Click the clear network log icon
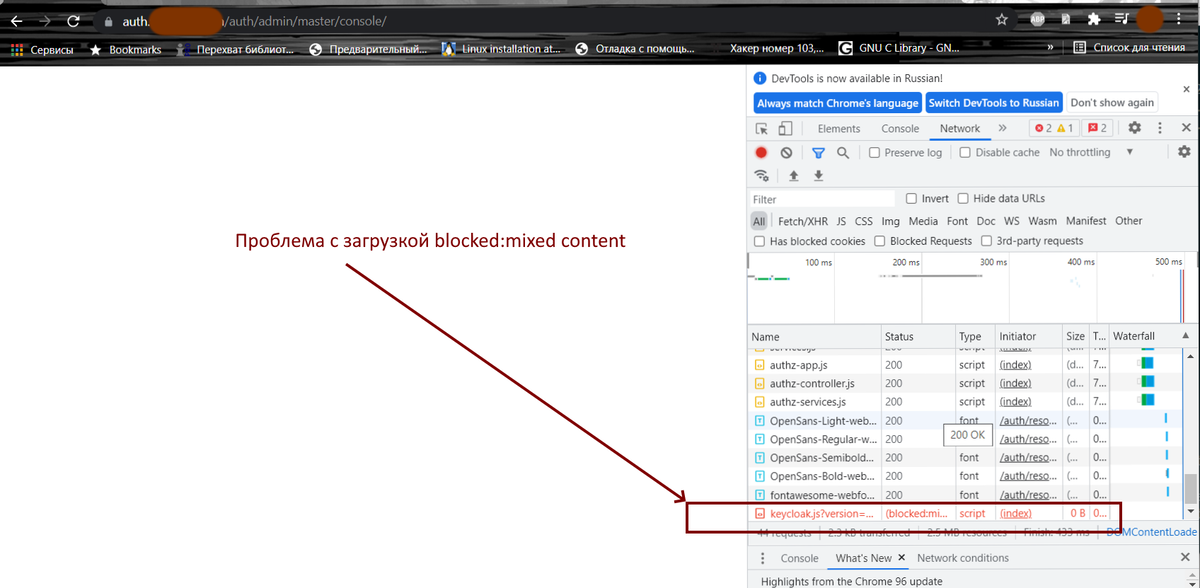Image resolution: width=1200 pixels, height=588 pixels. [x=787, y=152]
